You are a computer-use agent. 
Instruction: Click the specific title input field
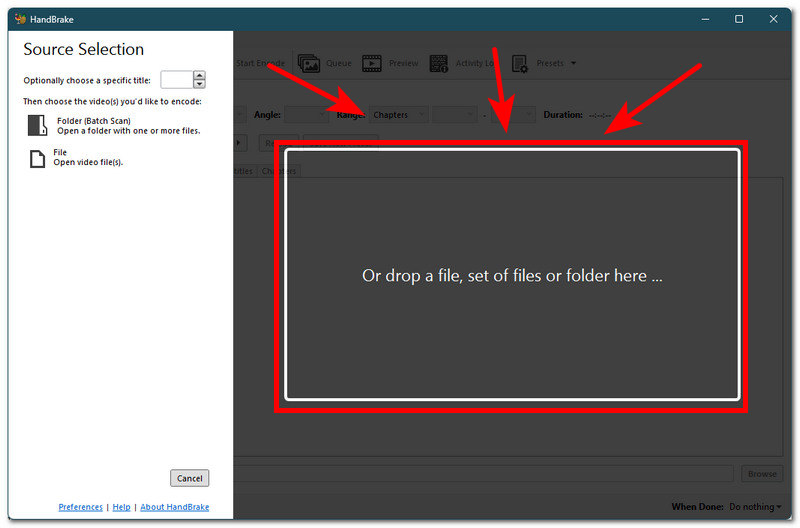[176, 80]
